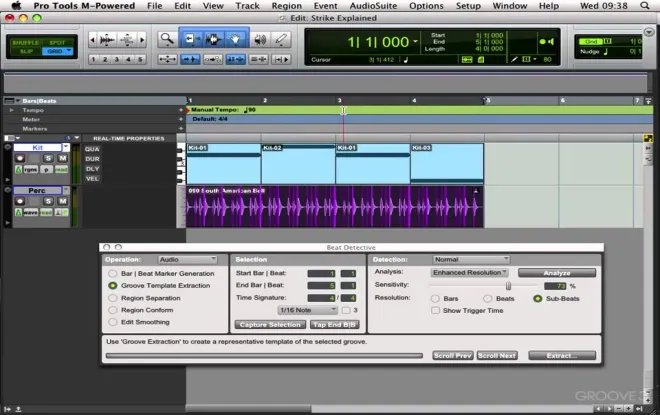Set resolution to Sub-Beats
Screen dimensions: 660x415
538,298
